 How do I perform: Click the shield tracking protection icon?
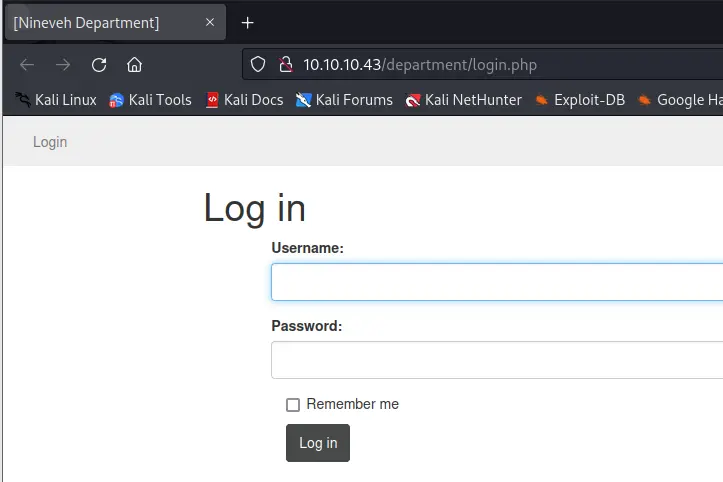pos(258,65)
